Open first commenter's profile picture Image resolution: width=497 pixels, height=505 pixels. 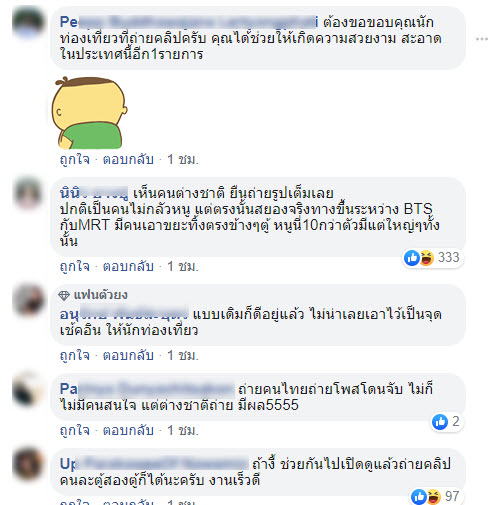click(x=28, y=22)
